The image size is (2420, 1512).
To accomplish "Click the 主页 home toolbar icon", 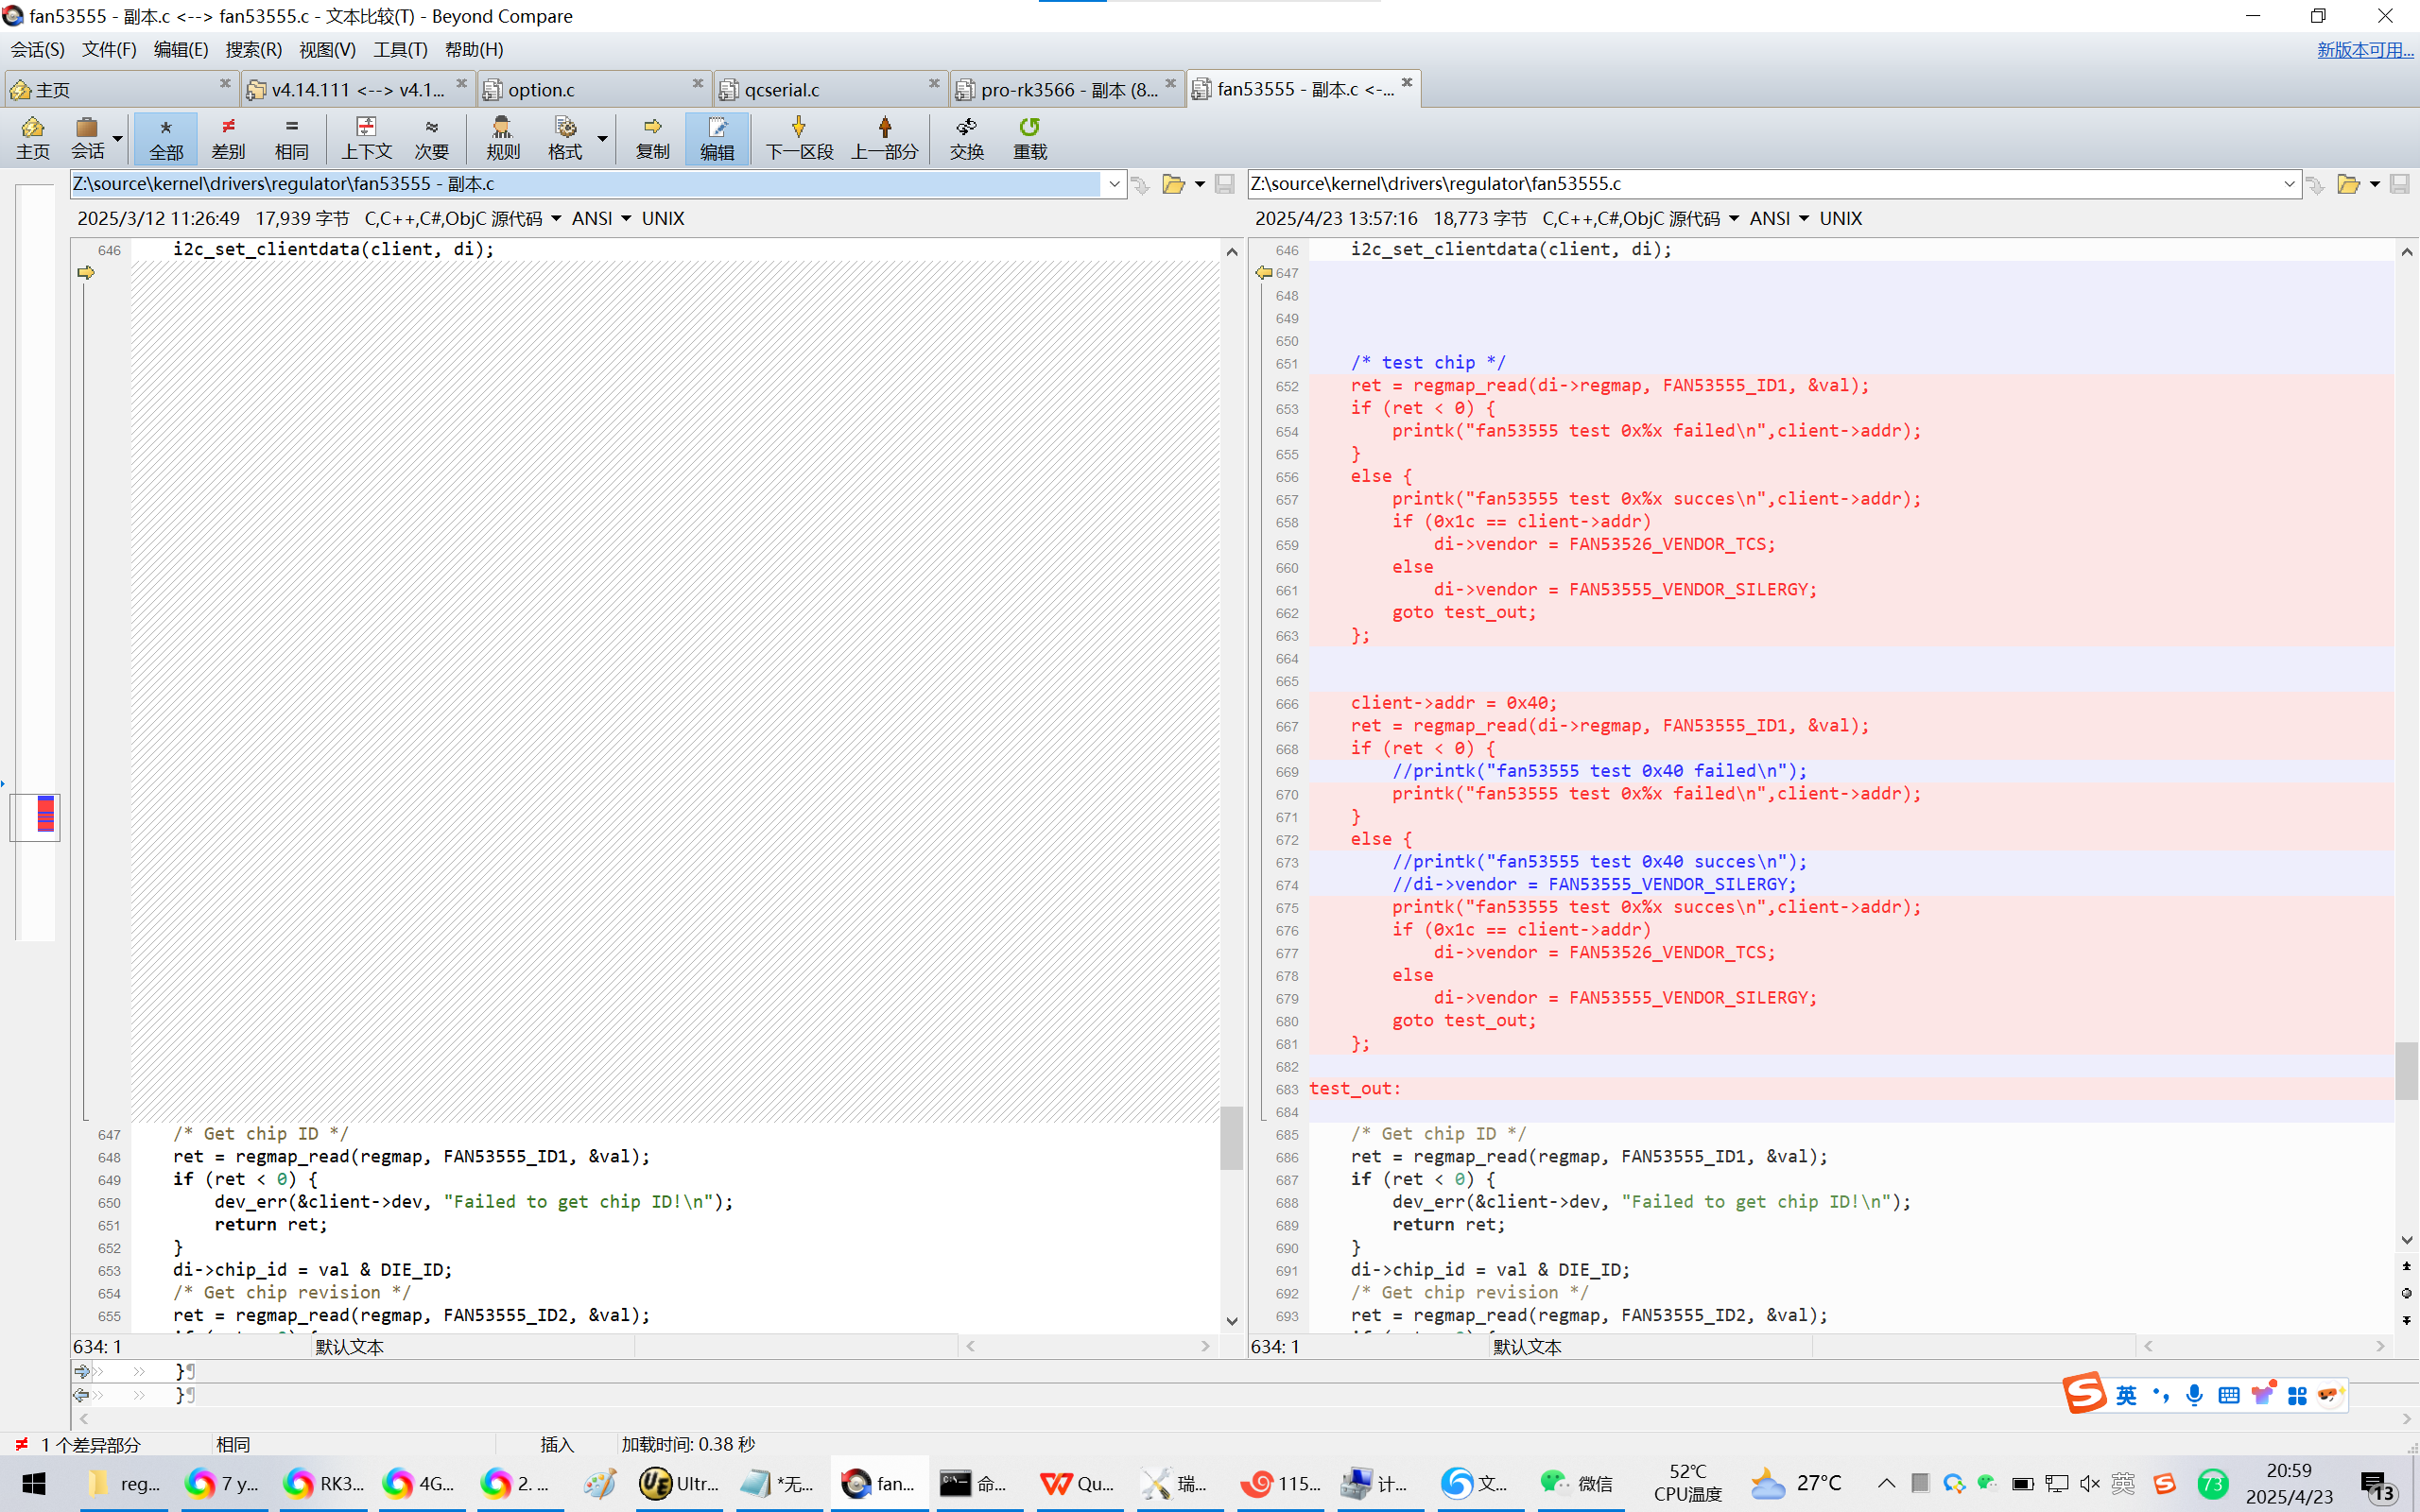I will coord(32,128).
